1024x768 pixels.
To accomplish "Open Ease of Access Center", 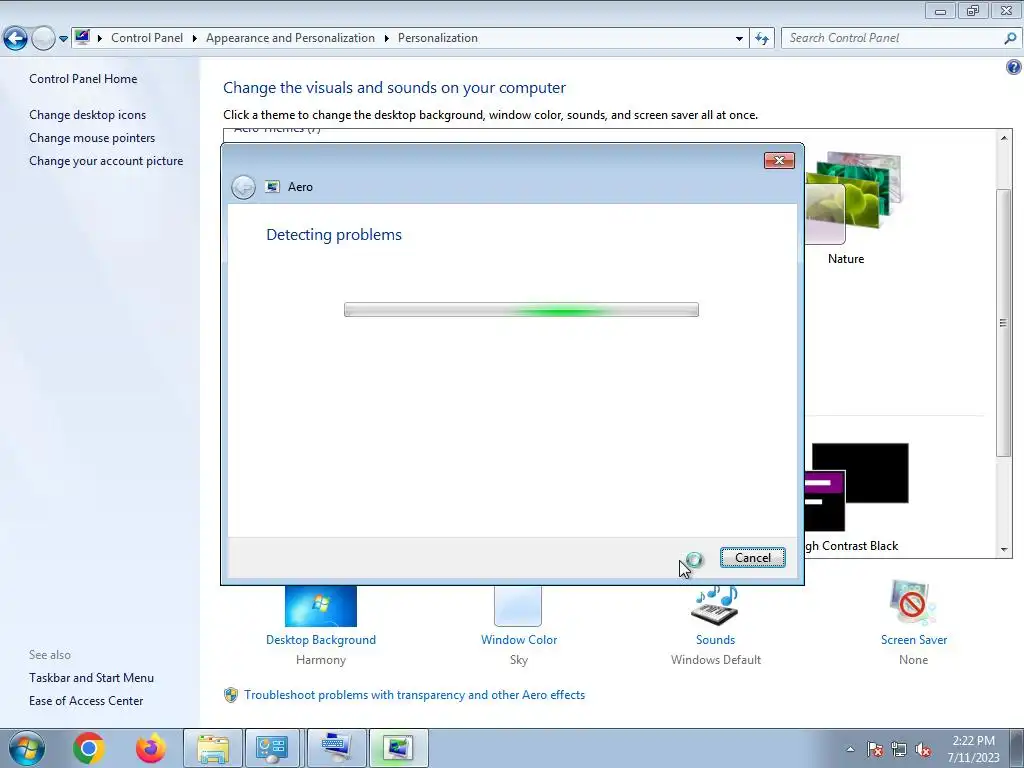I will pyautogui.click(x=86, y=701).
